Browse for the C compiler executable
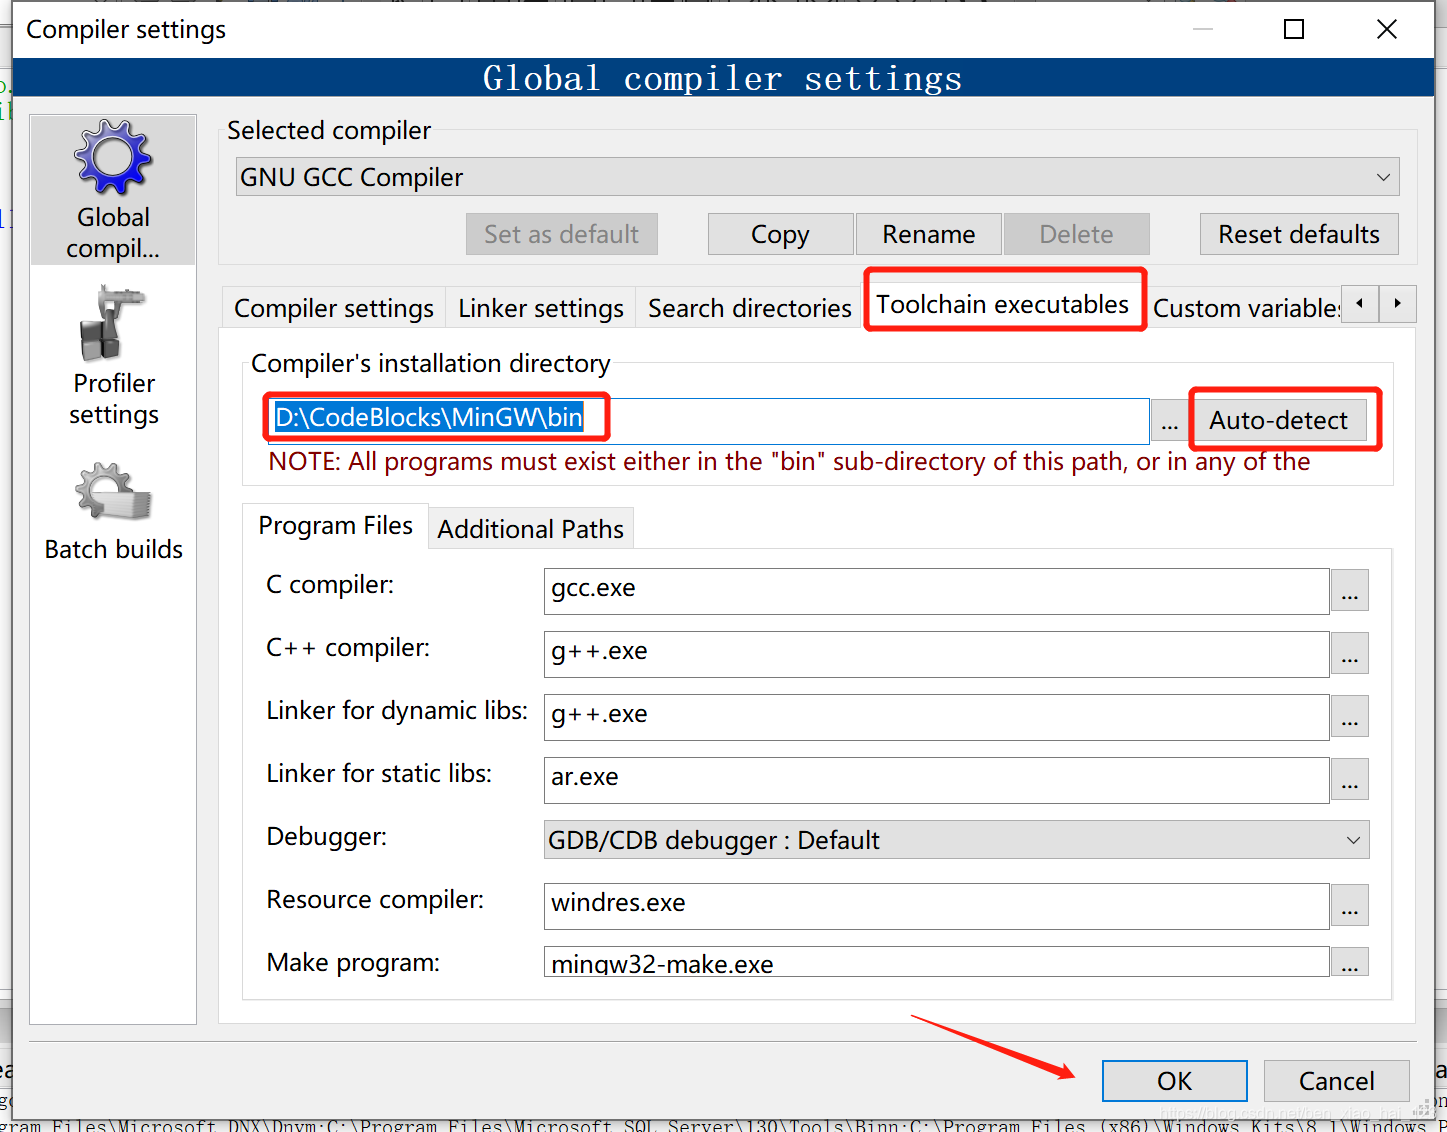This screenshot has height=1132, width=1447. [1350, 591]
